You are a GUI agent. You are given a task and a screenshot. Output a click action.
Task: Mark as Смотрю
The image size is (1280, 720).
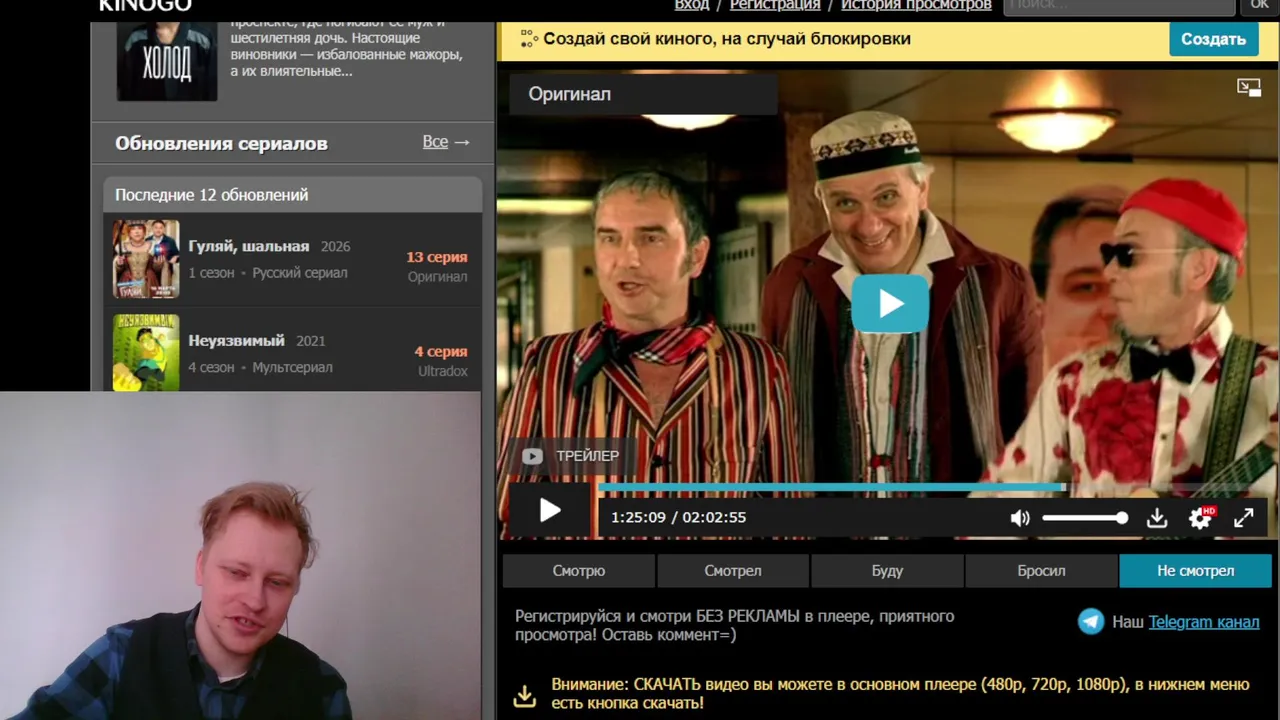(x=579, y=571)
